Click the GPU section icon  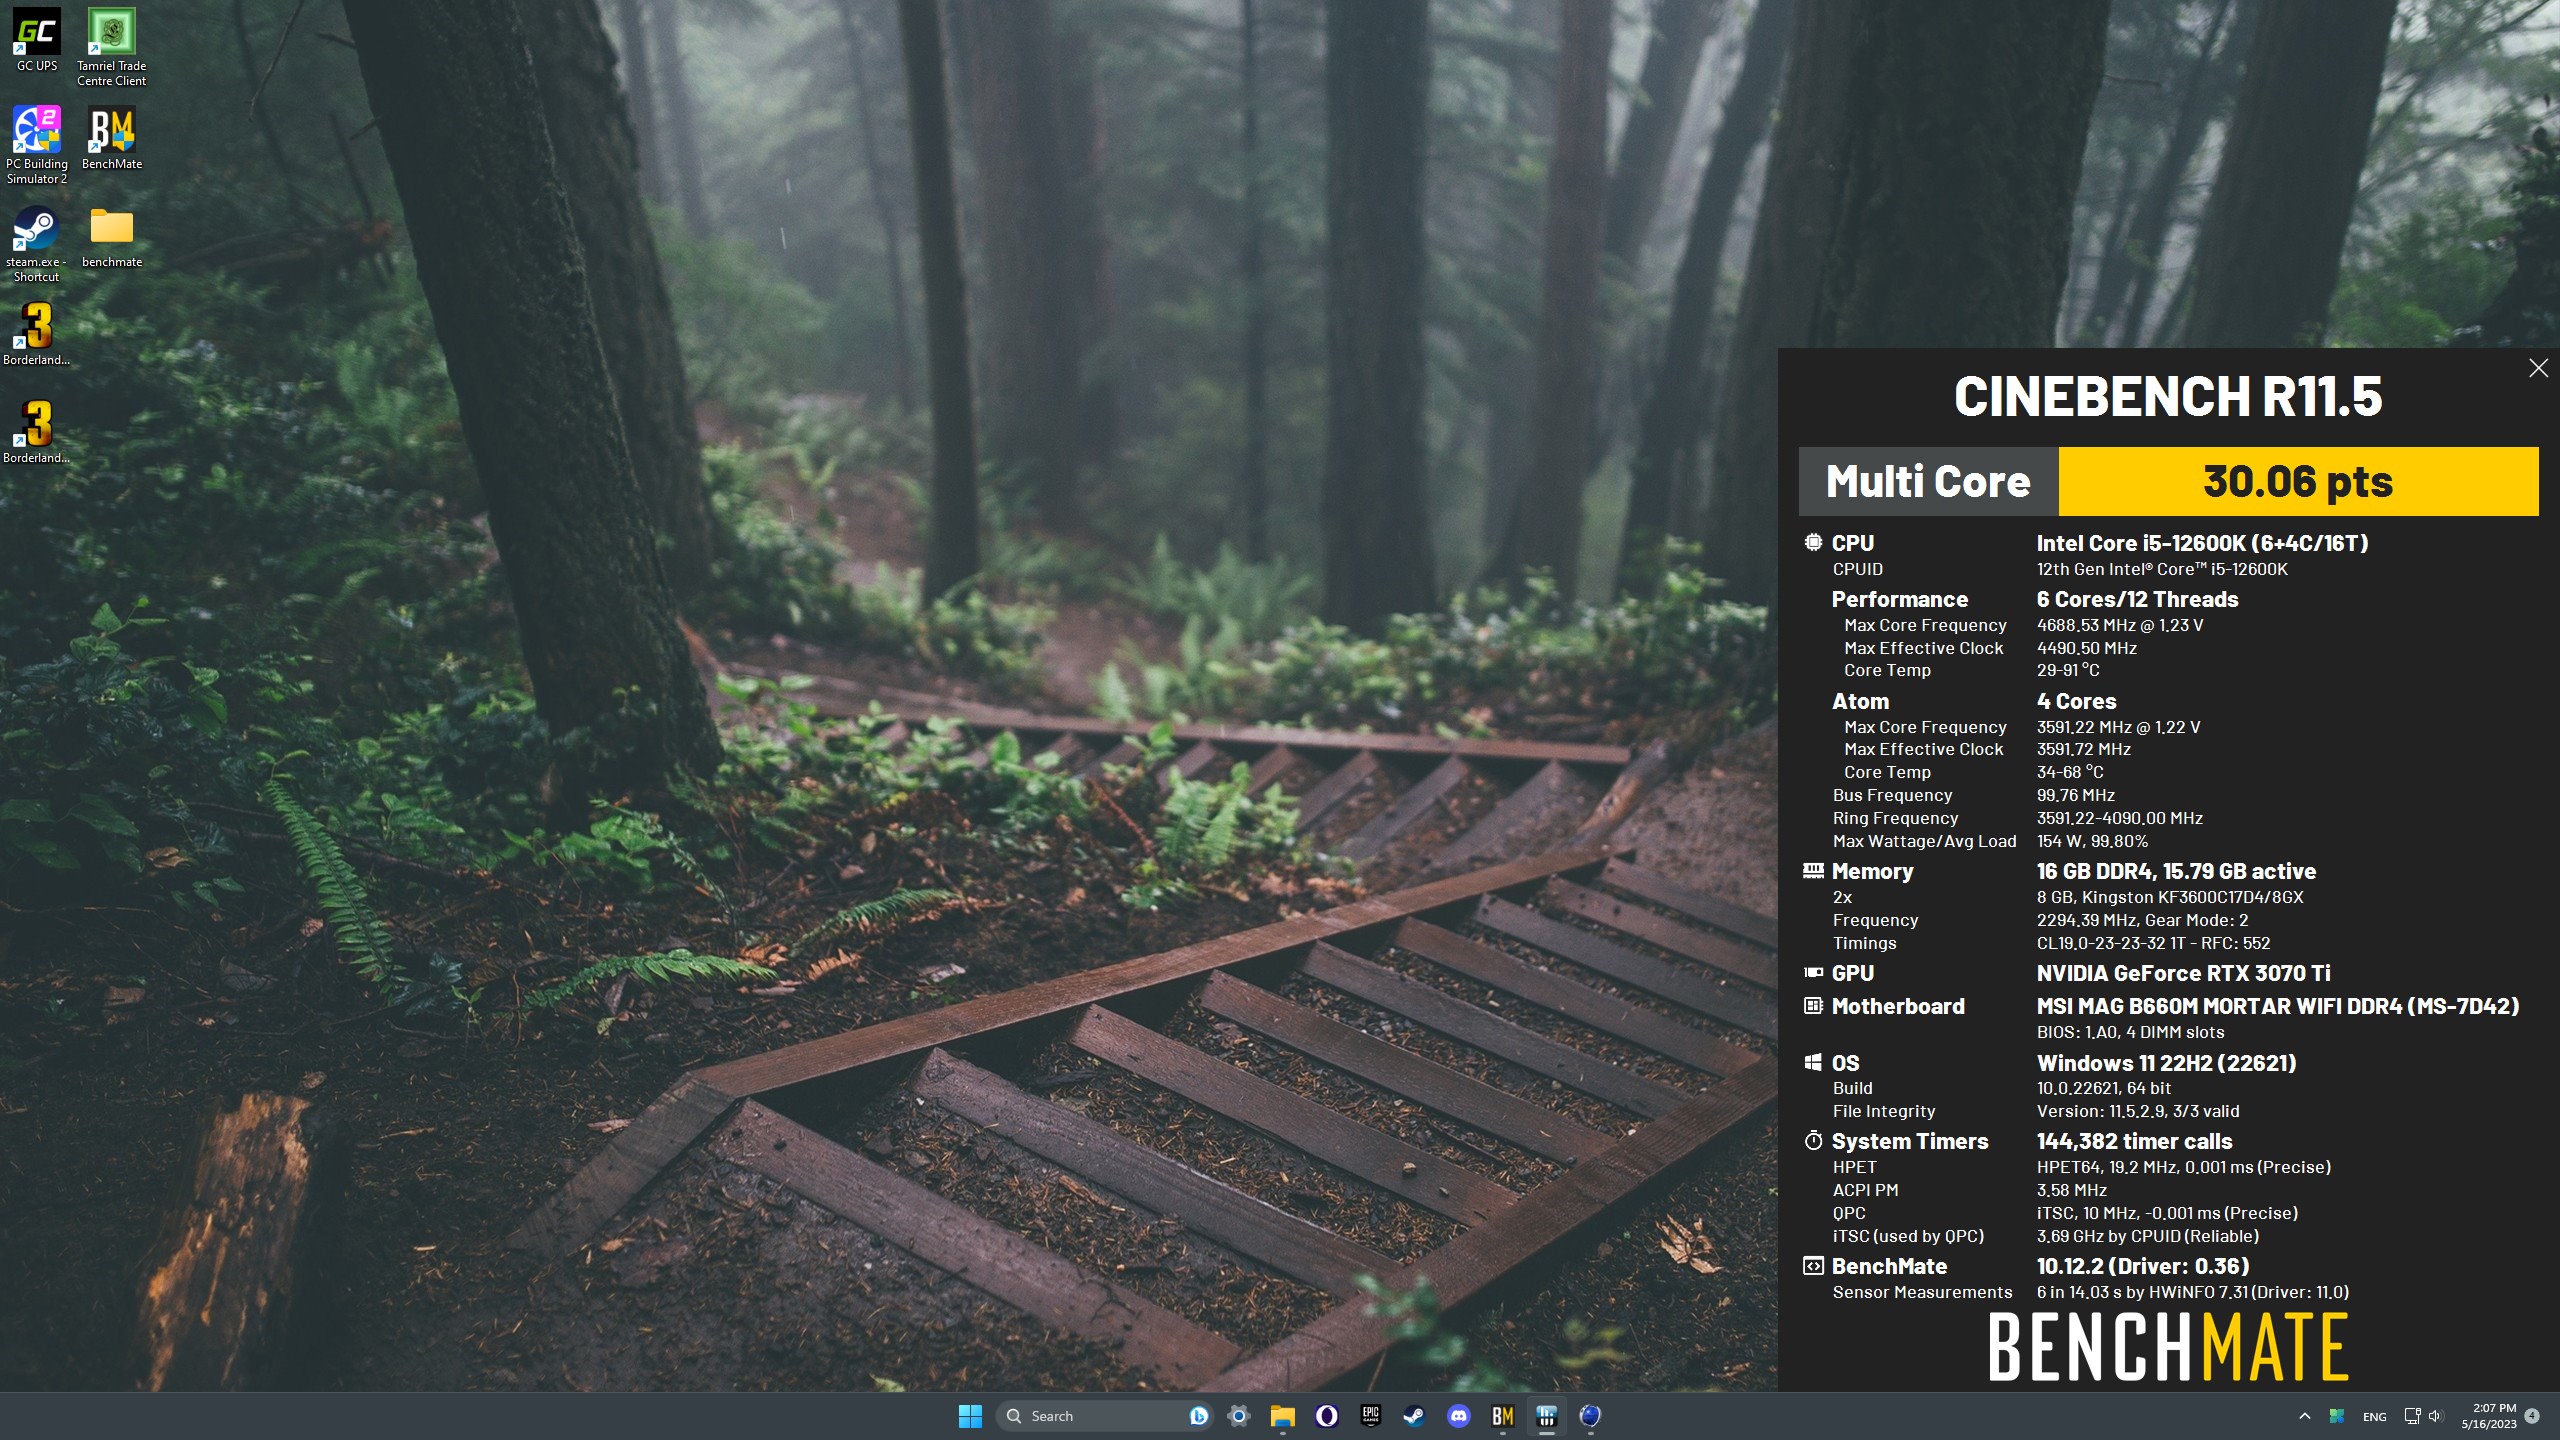1813,972
